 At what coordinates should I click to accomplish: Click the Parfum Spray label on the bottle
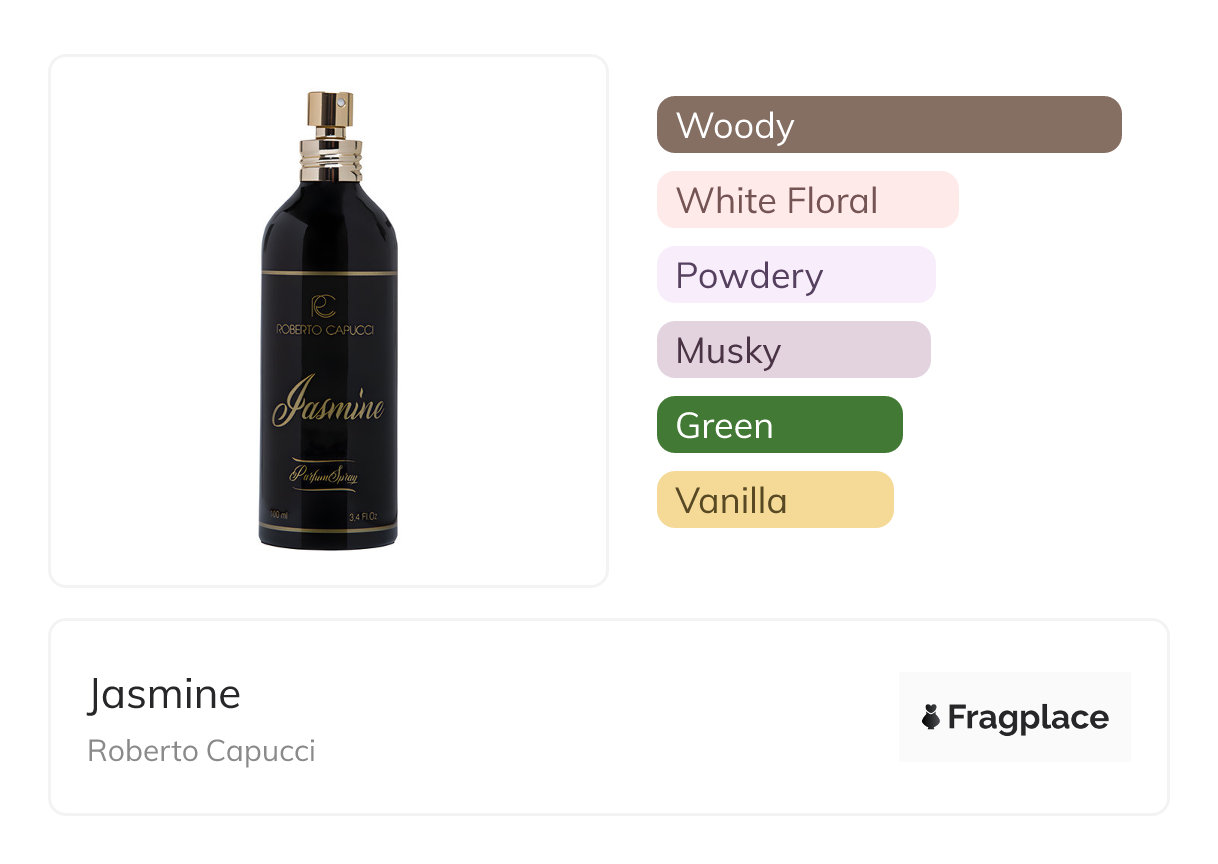pyautogui.click(x=325, y=476)
